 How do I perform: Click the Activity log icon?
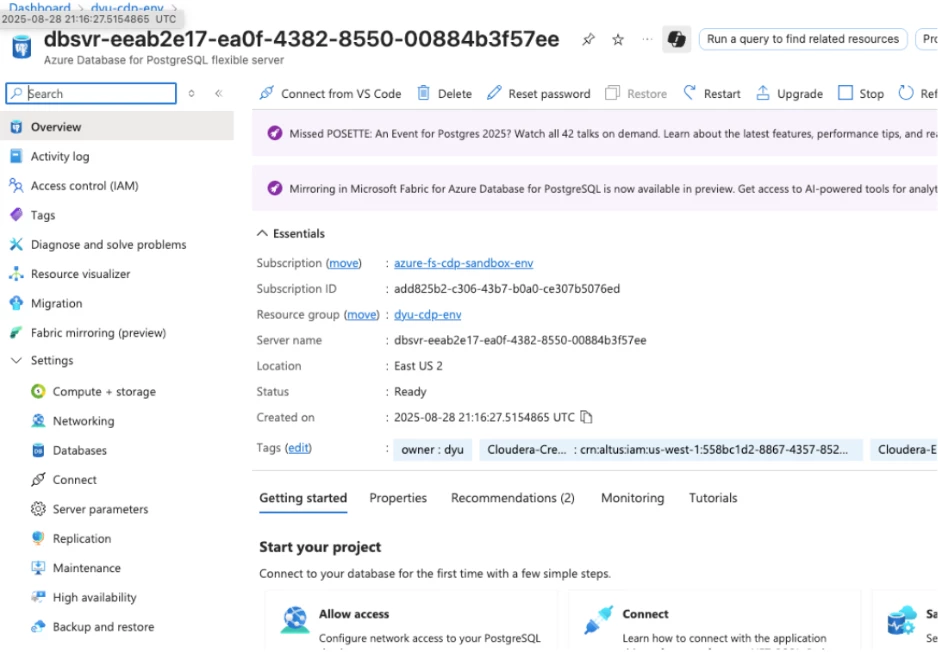(x=16, y=156)
